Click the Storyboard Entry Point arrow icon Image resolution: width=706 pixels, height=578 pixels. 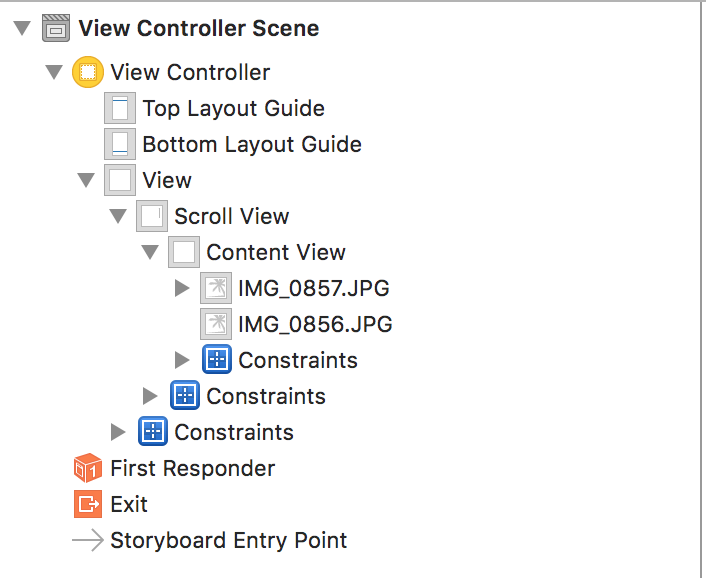click(88, 541)
